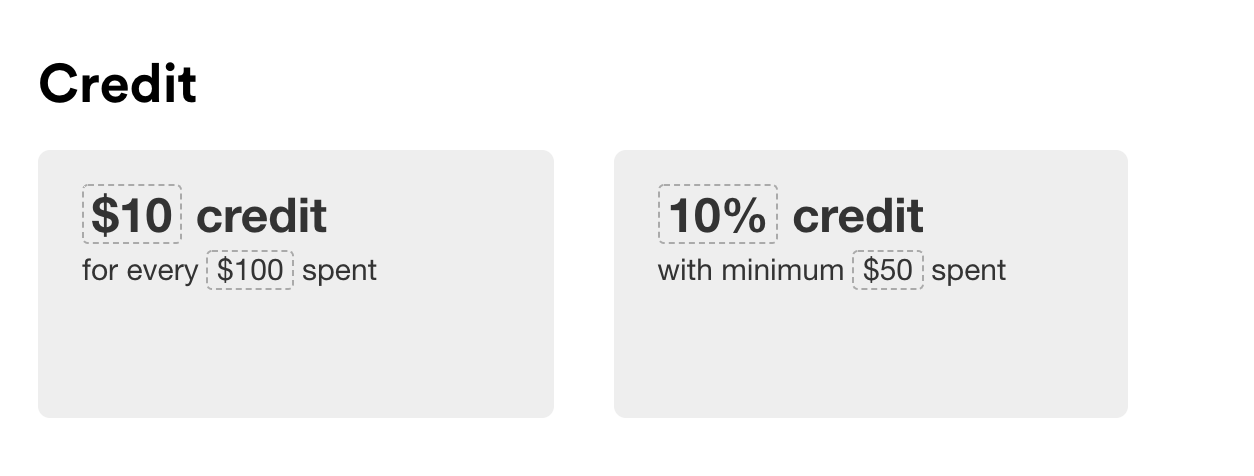Edit the $10 credit amount field
Image resolution: width=1254 pixels, height=476 pixels.
(x=132, y=214)
